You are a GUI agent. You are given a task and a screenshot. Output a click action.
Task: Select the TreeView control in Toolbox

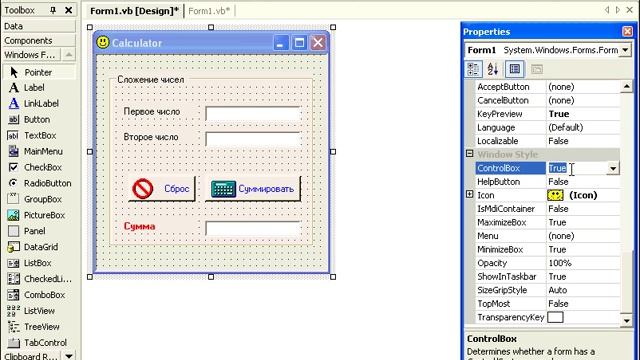39,327
